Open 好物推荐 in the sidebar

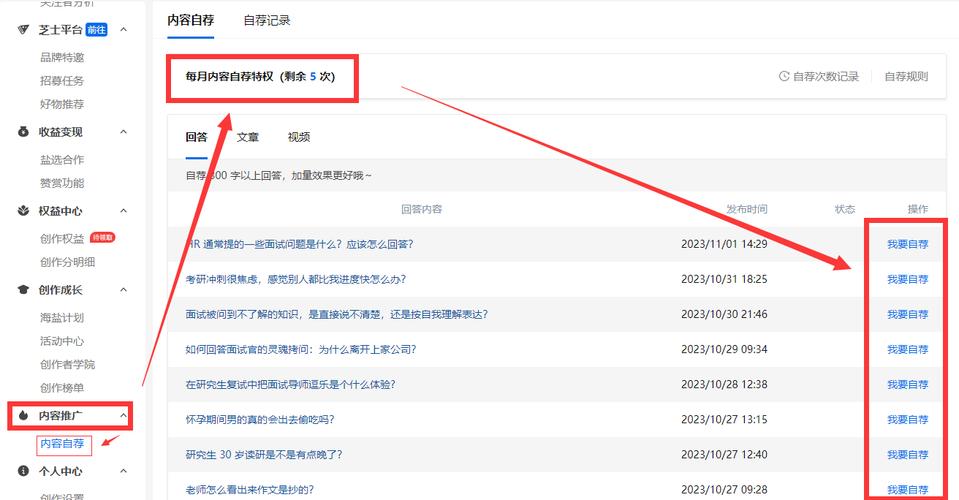[x=62, y=104]
